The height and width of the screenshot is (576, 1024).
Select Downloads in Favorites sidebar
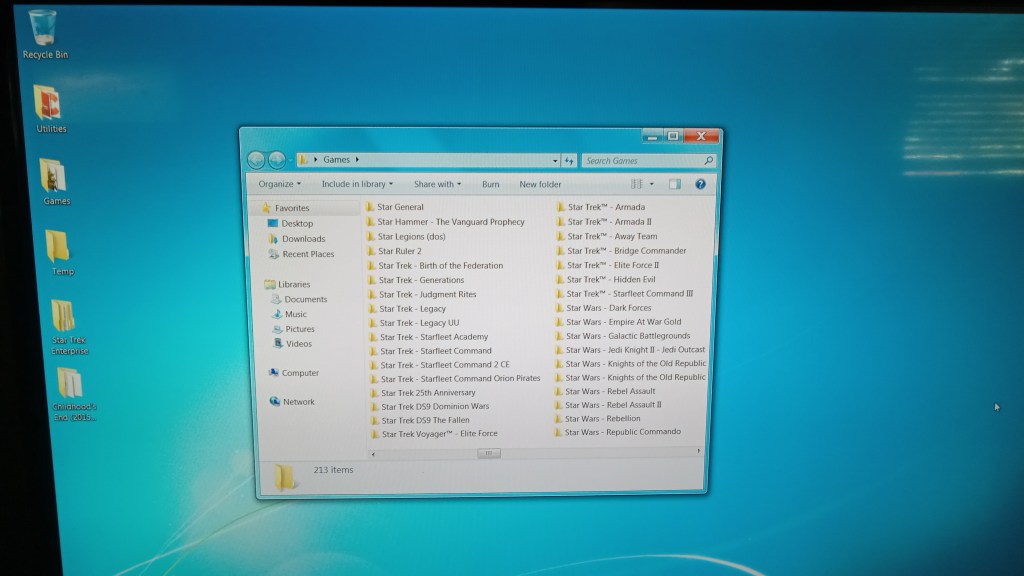tap(303, 239)
